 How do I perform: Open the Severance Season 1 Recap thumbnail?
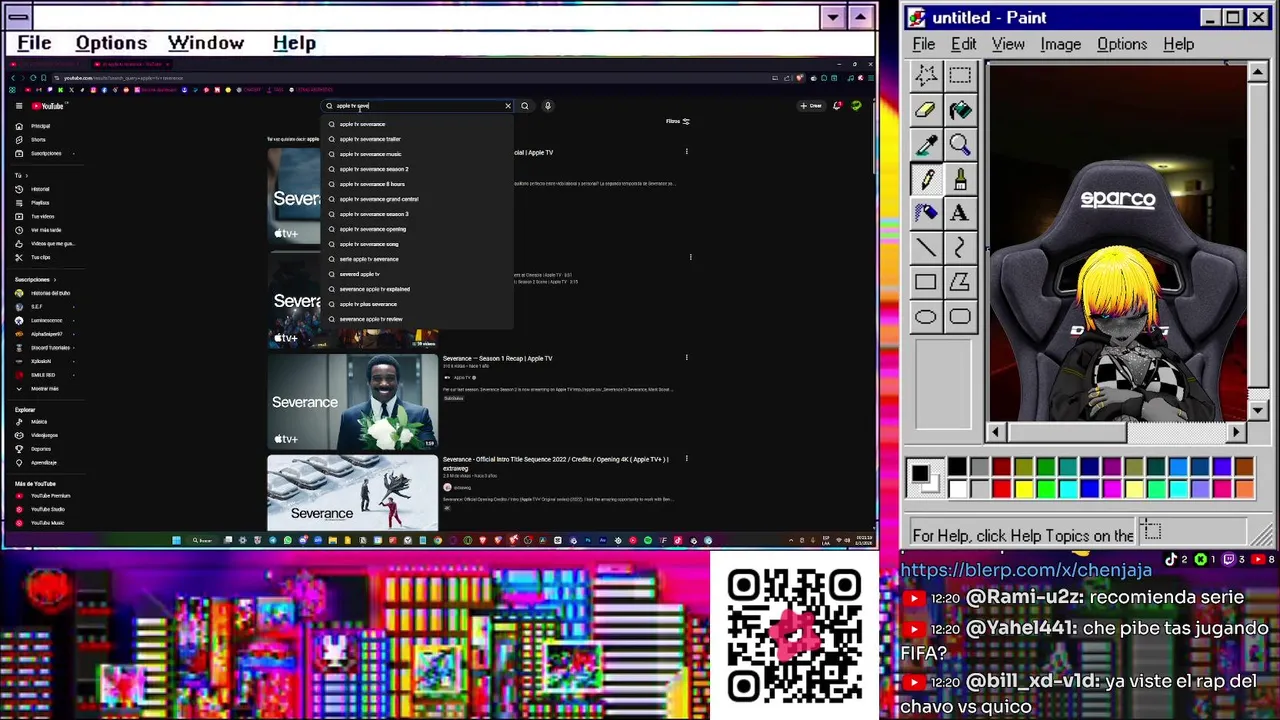(352, 402)
